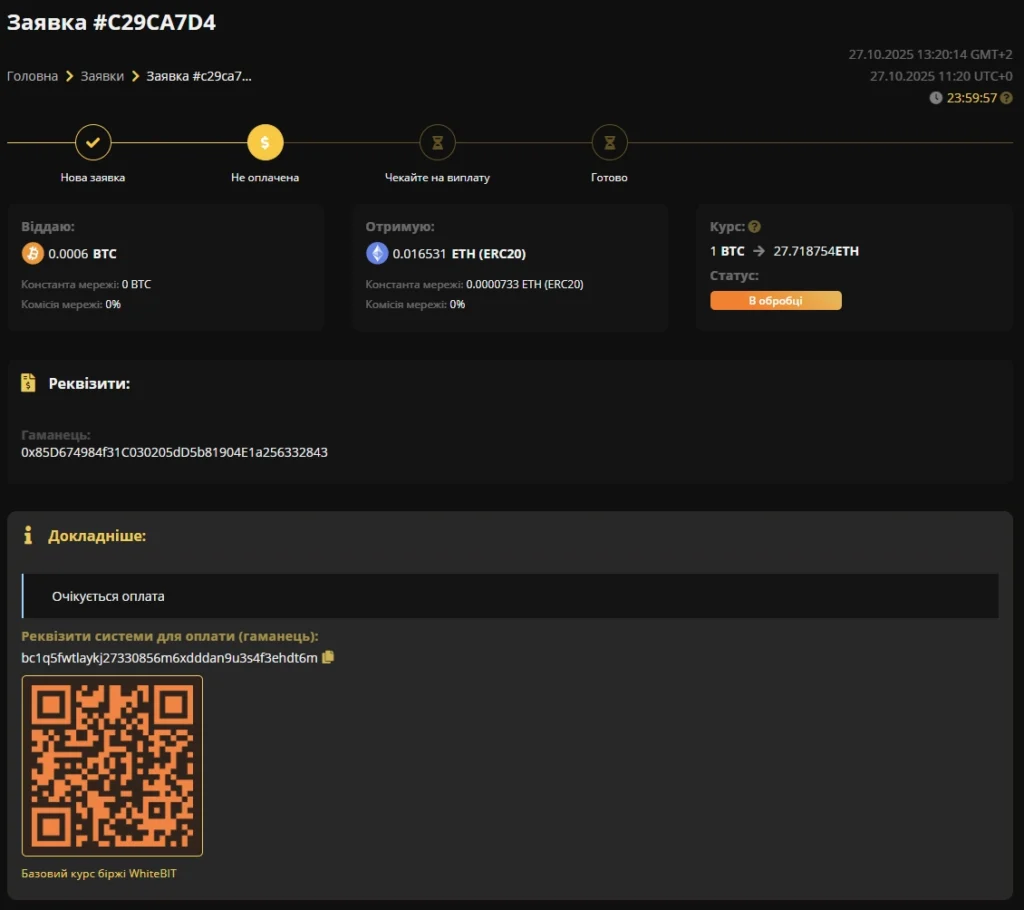Click the Отримую heading
Viewport: 1024px width, 910px height.
click(x=400, y=227)
